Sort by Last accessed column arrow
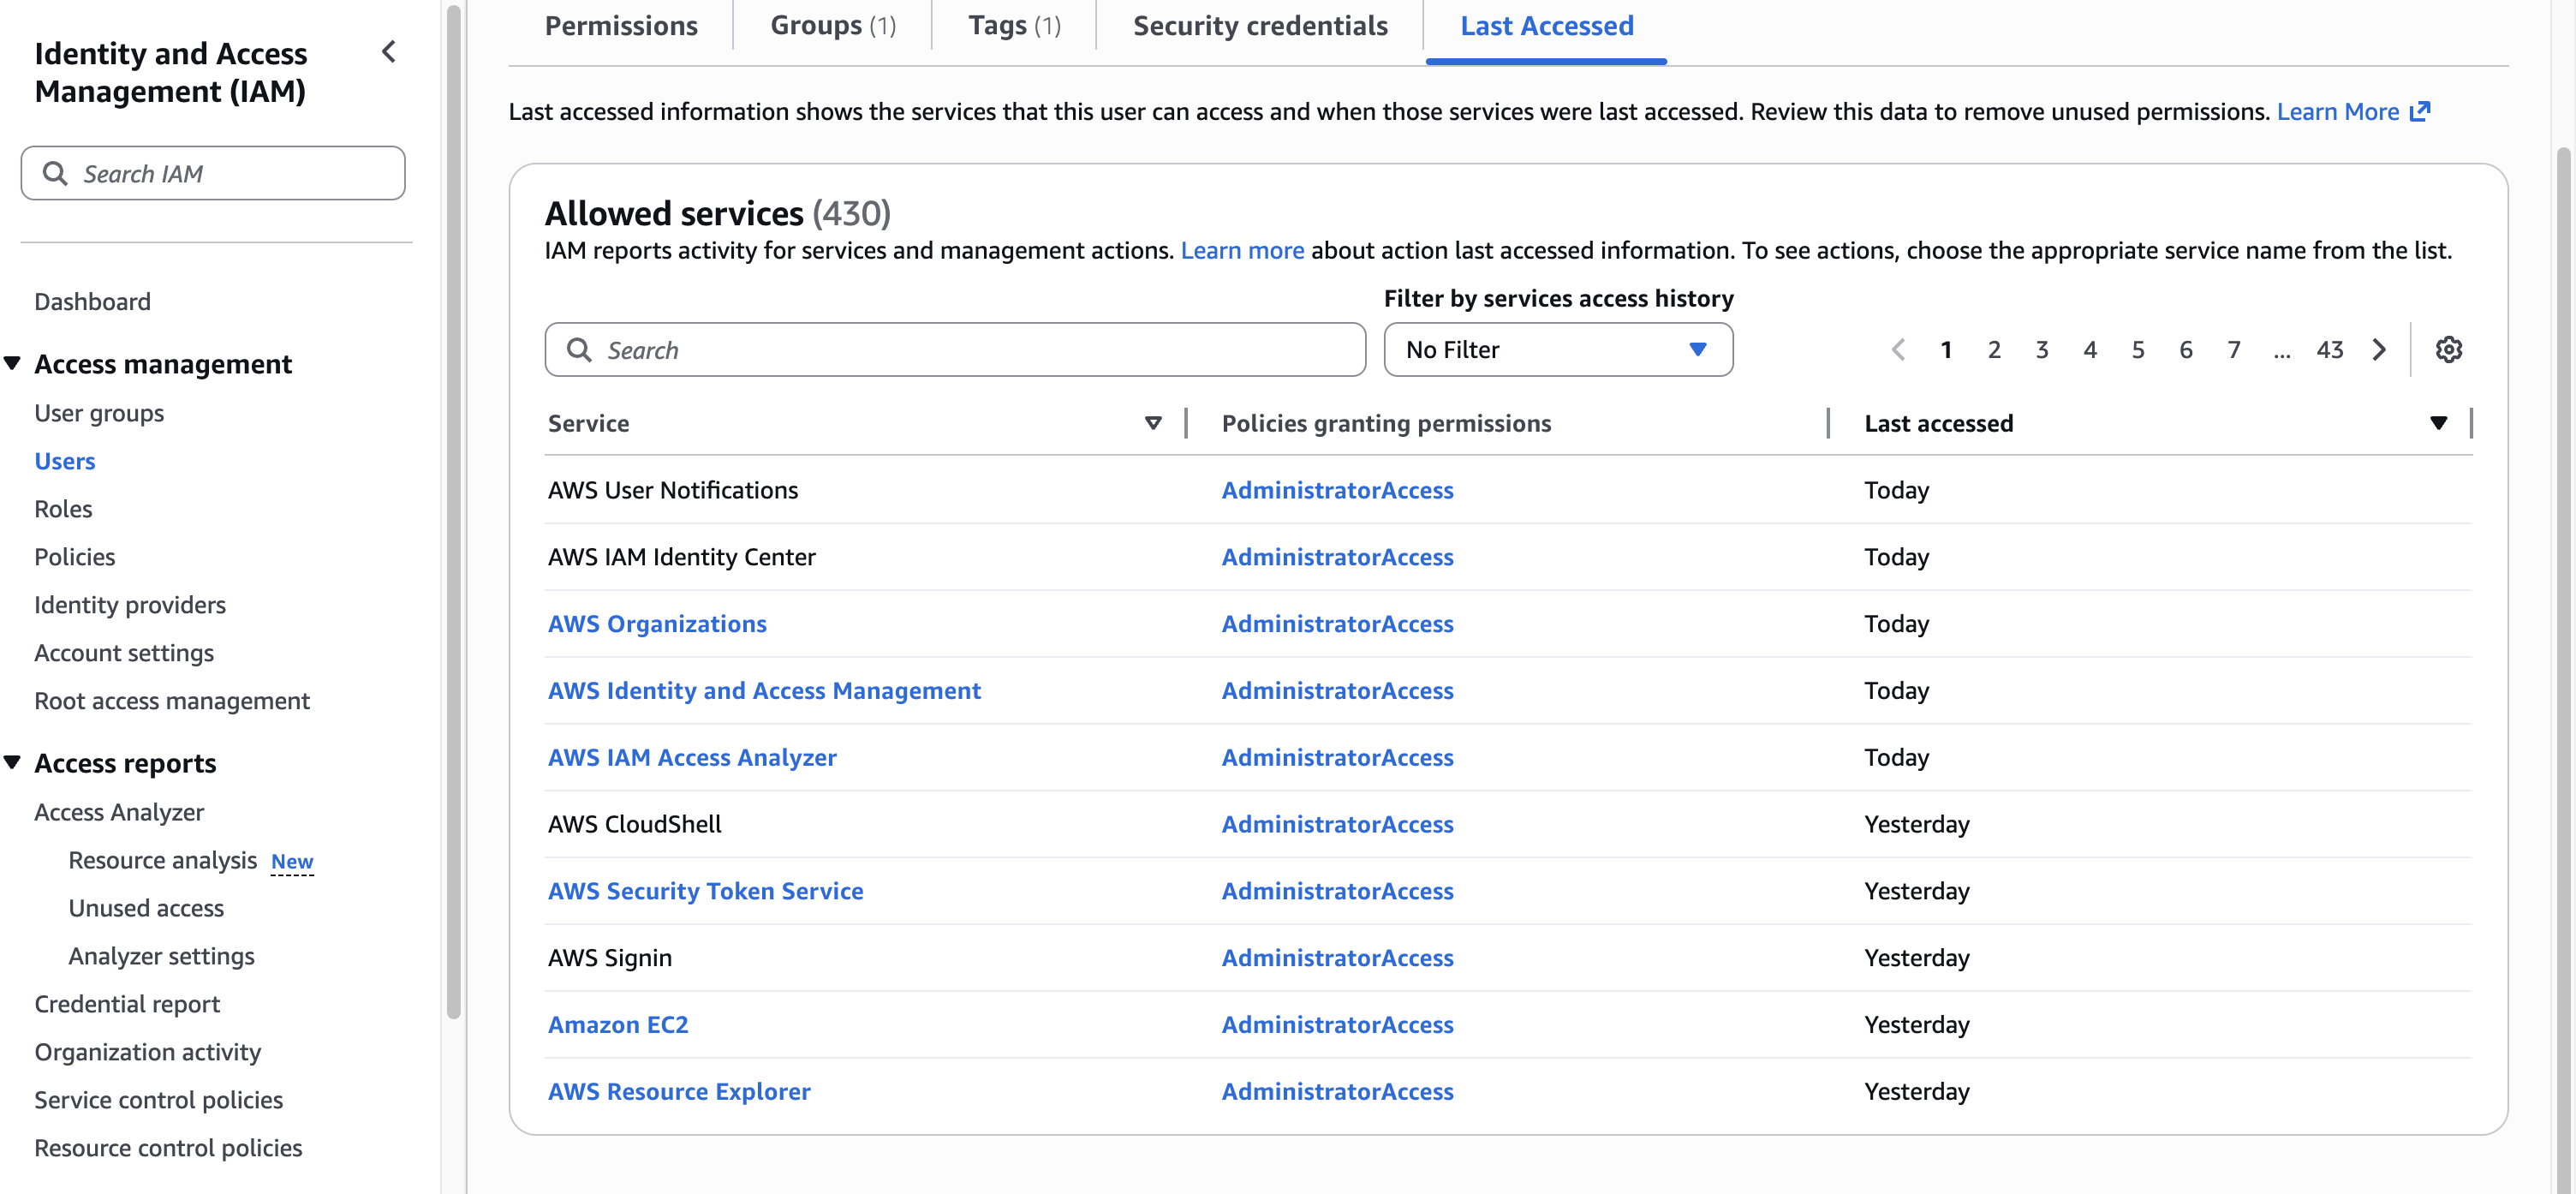2576x1194 pixels. (x=2438, y=423)
